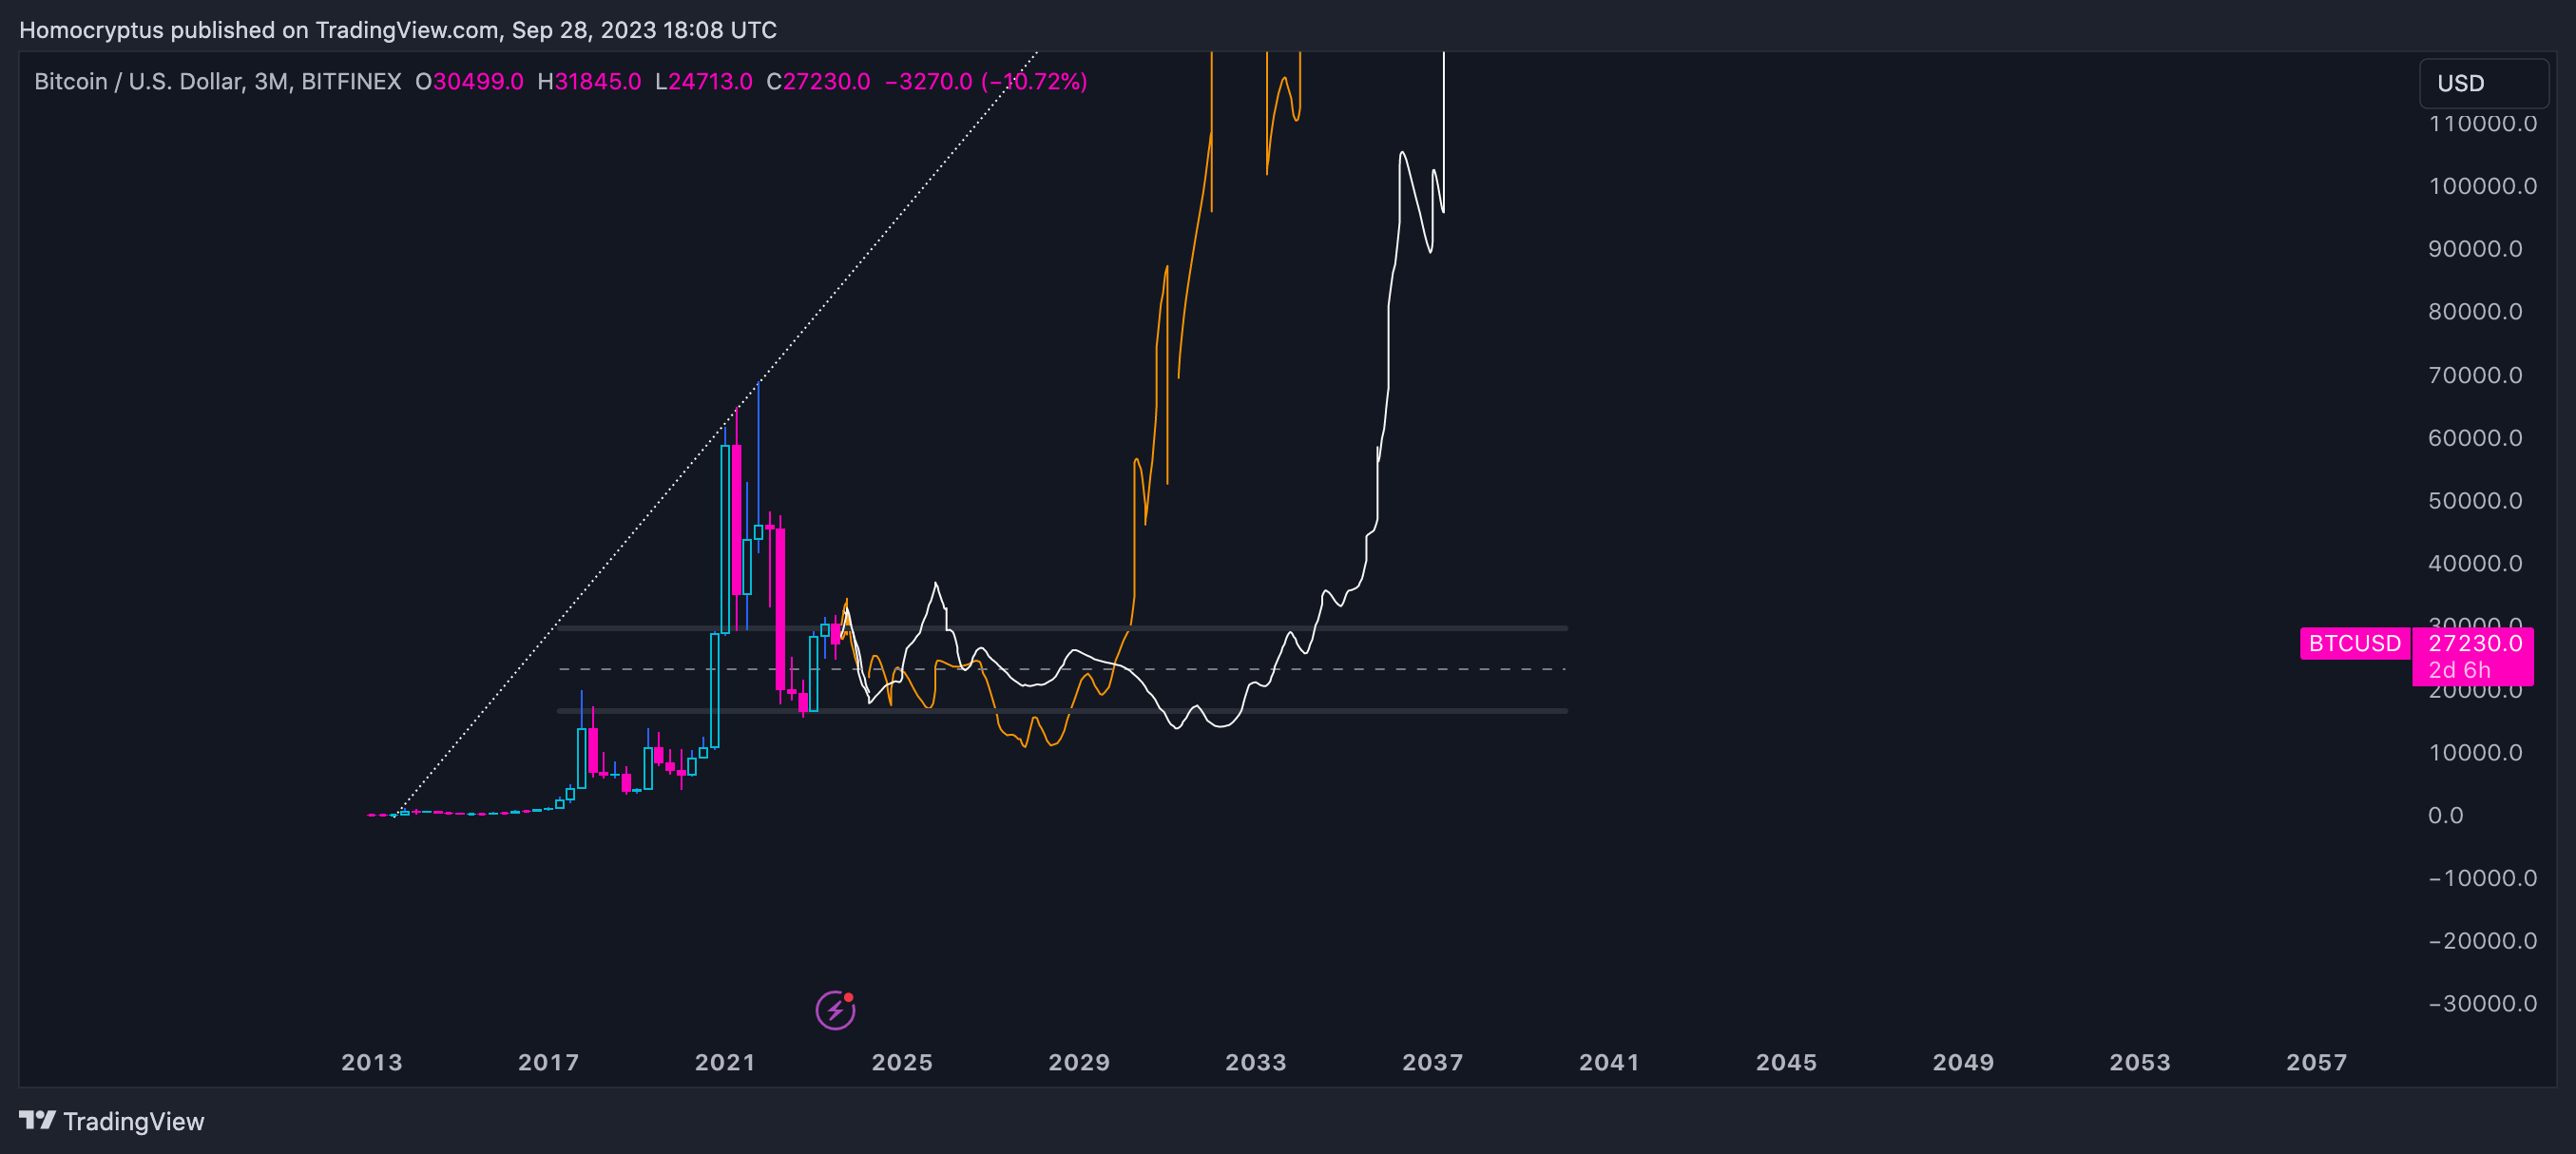The width and height of the screenshot is (2576, 1154).
Task: Click the −20000.0 price axis label
Action: 2482,941
